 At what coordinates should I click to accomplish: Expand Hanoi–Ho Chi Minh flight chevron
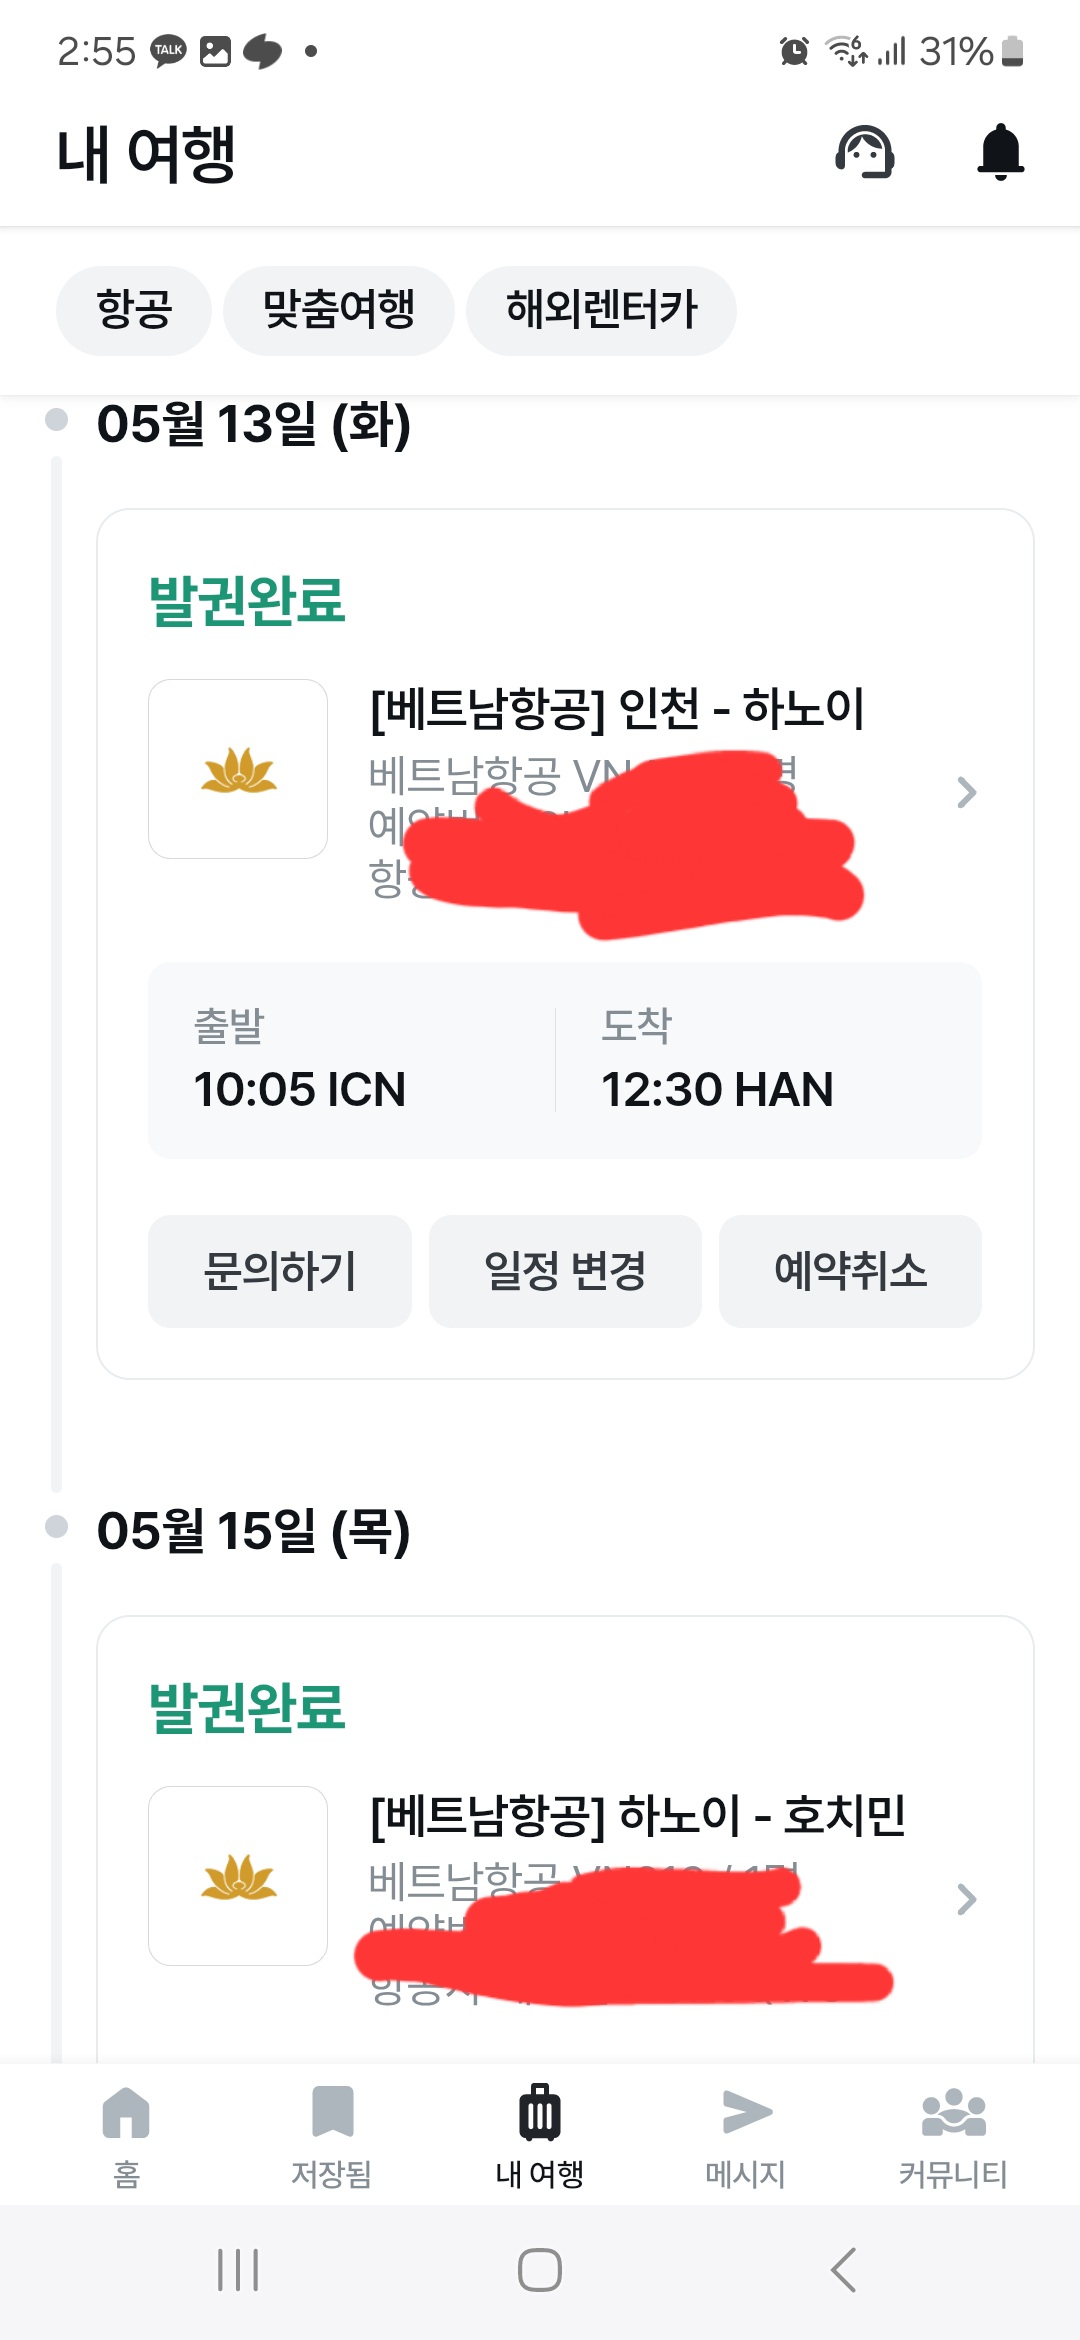click(x=966, y=1898)
